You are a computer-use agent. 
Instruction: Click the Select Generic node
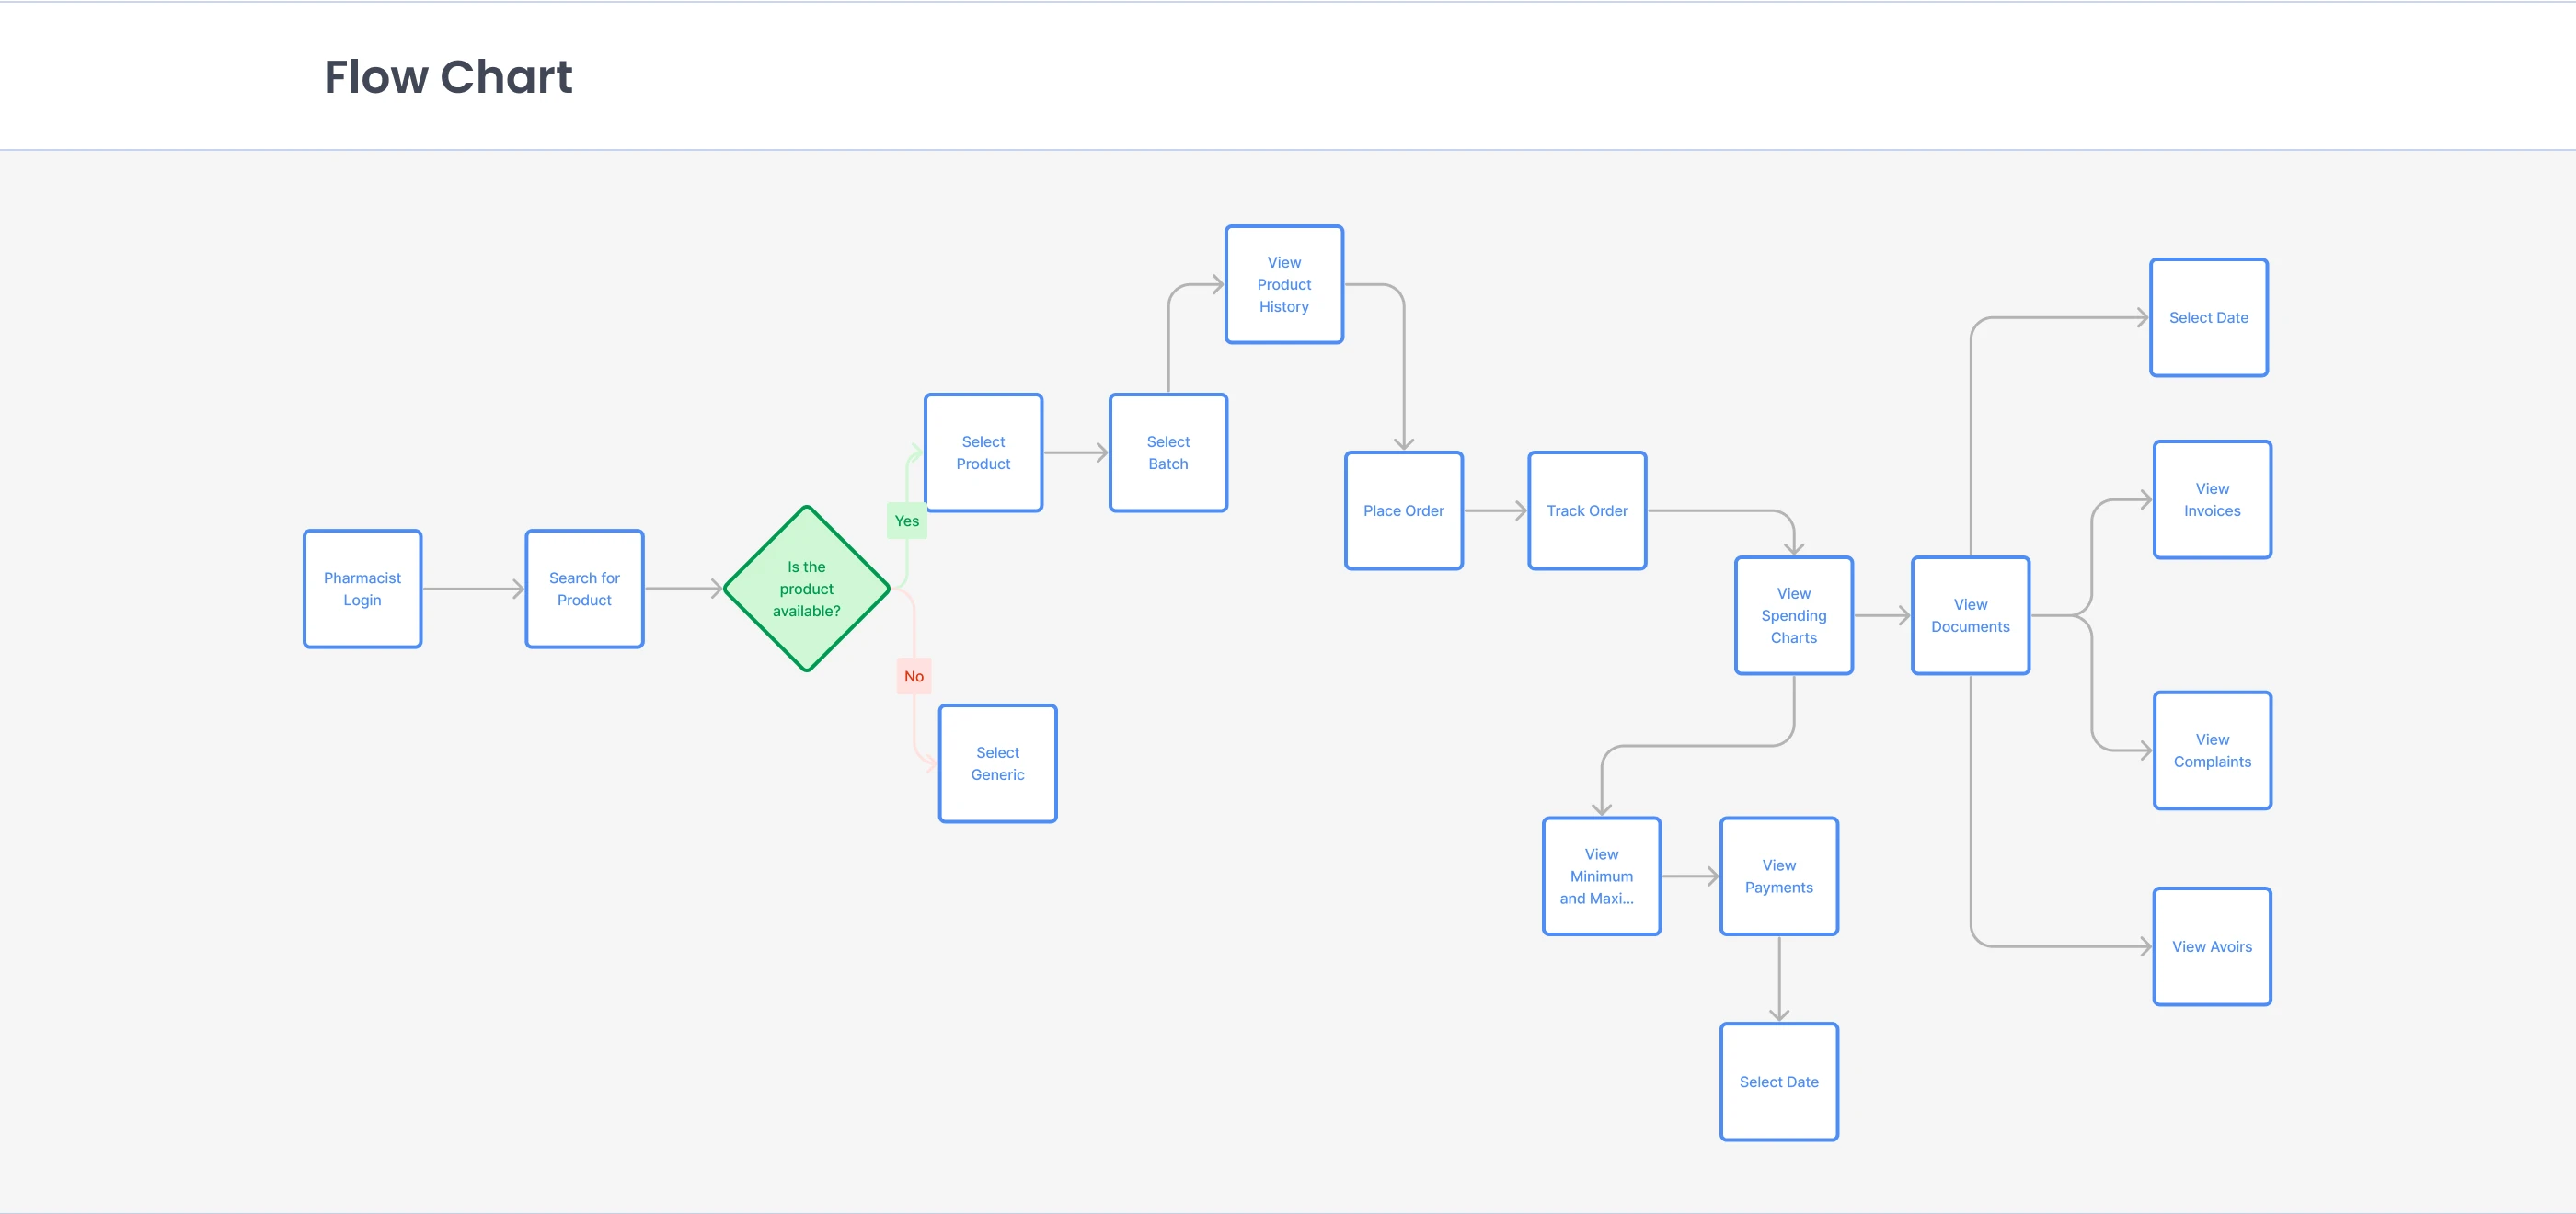coord(997,764)
